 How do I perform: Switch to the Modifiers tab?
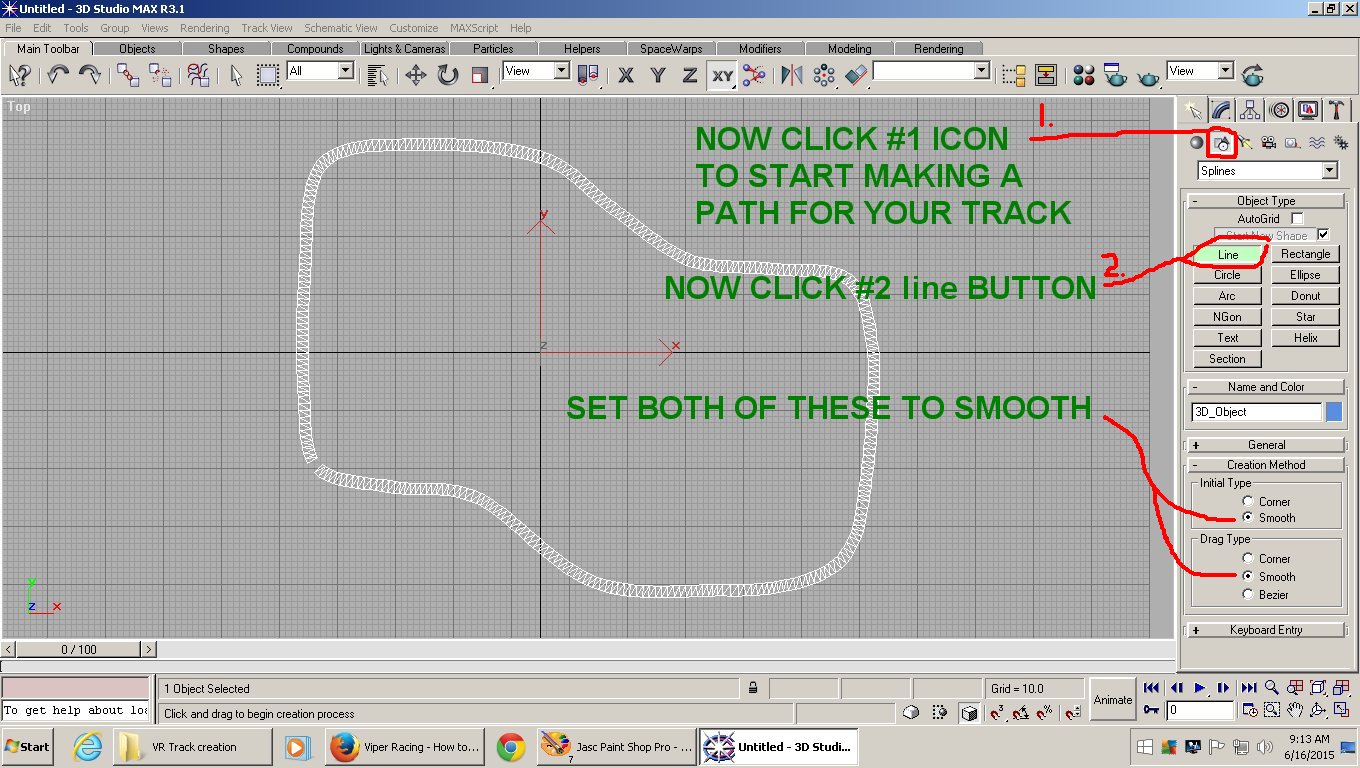click(760, 48)
